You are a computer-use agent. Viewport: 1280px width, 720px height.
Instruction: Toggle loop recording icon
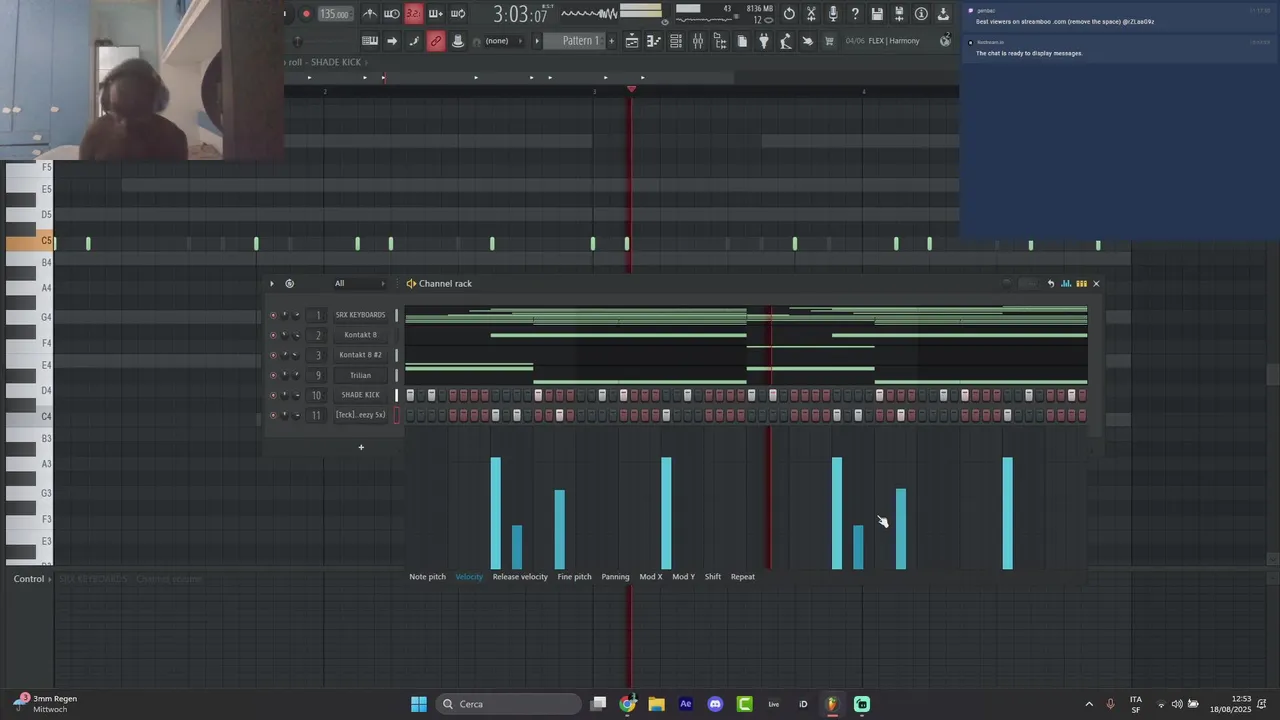[x=458, y=14]
